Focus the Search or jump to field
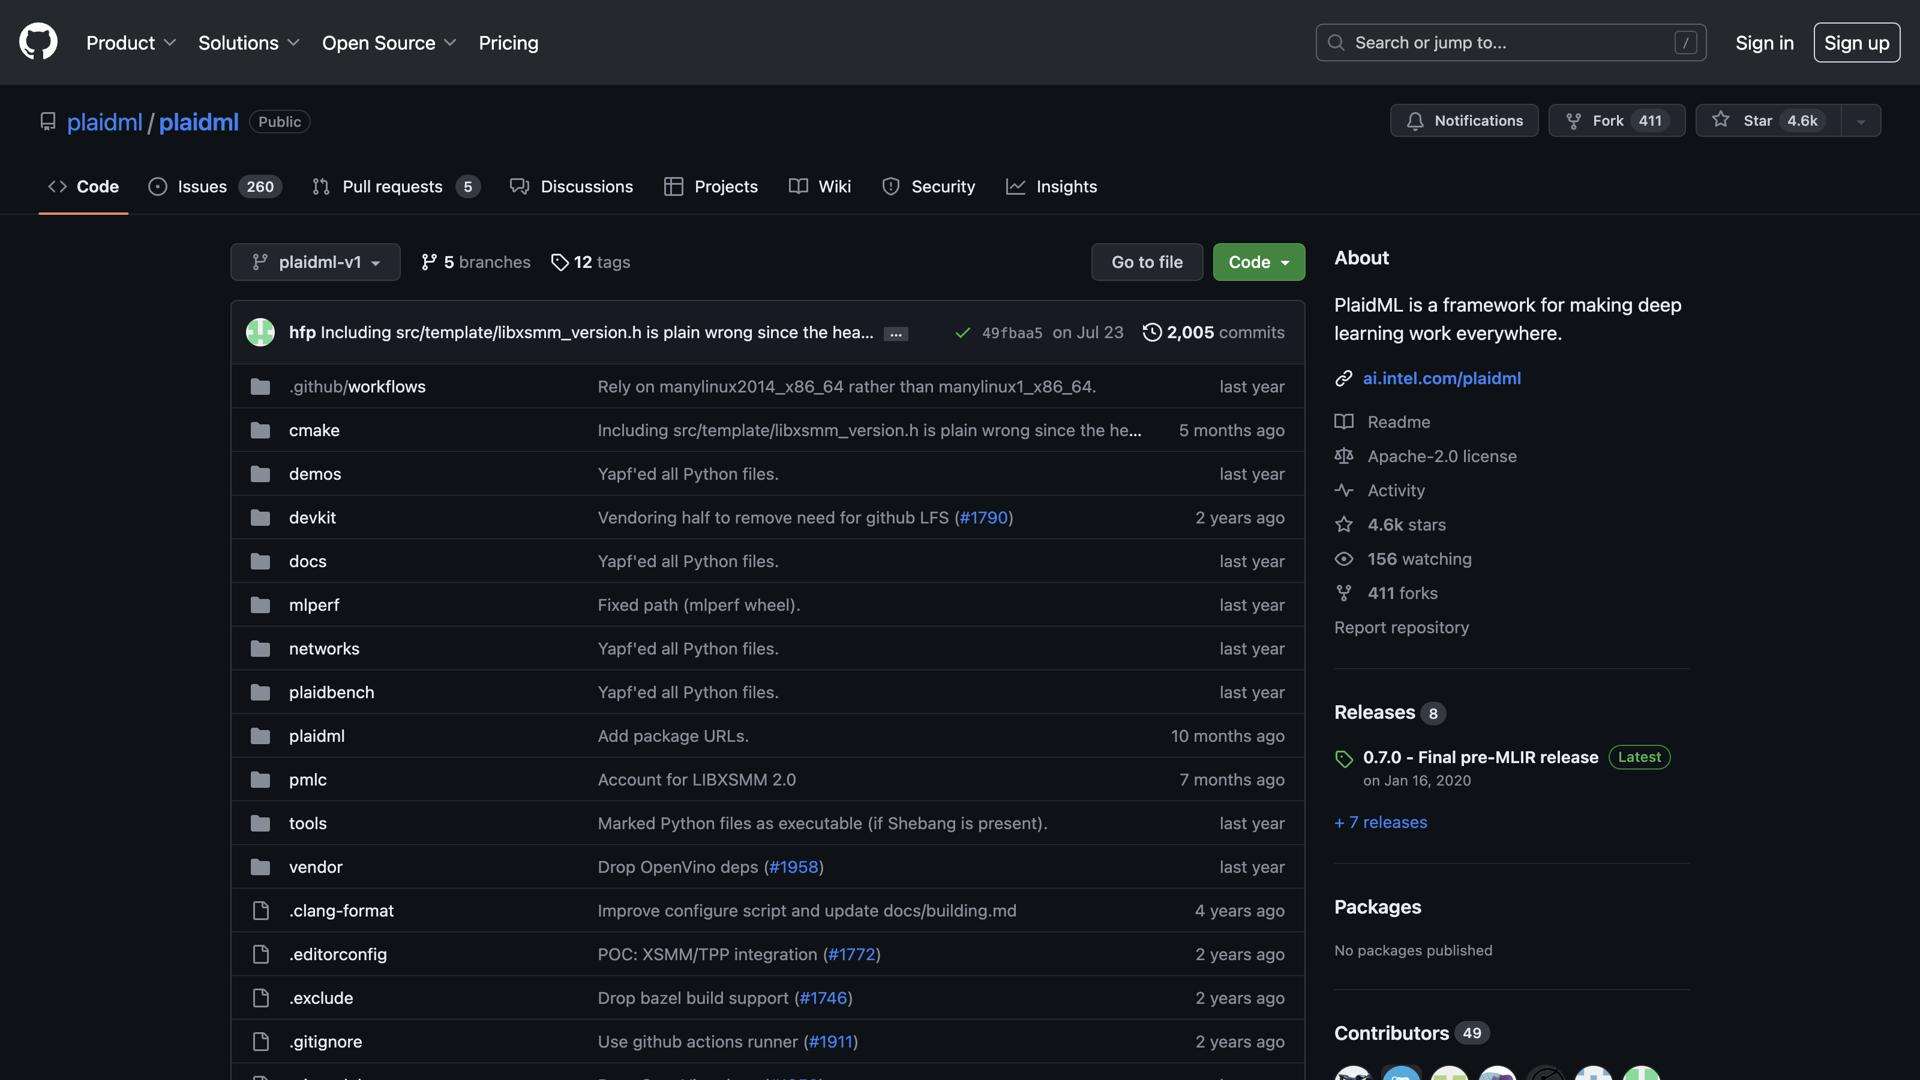 1510,43
